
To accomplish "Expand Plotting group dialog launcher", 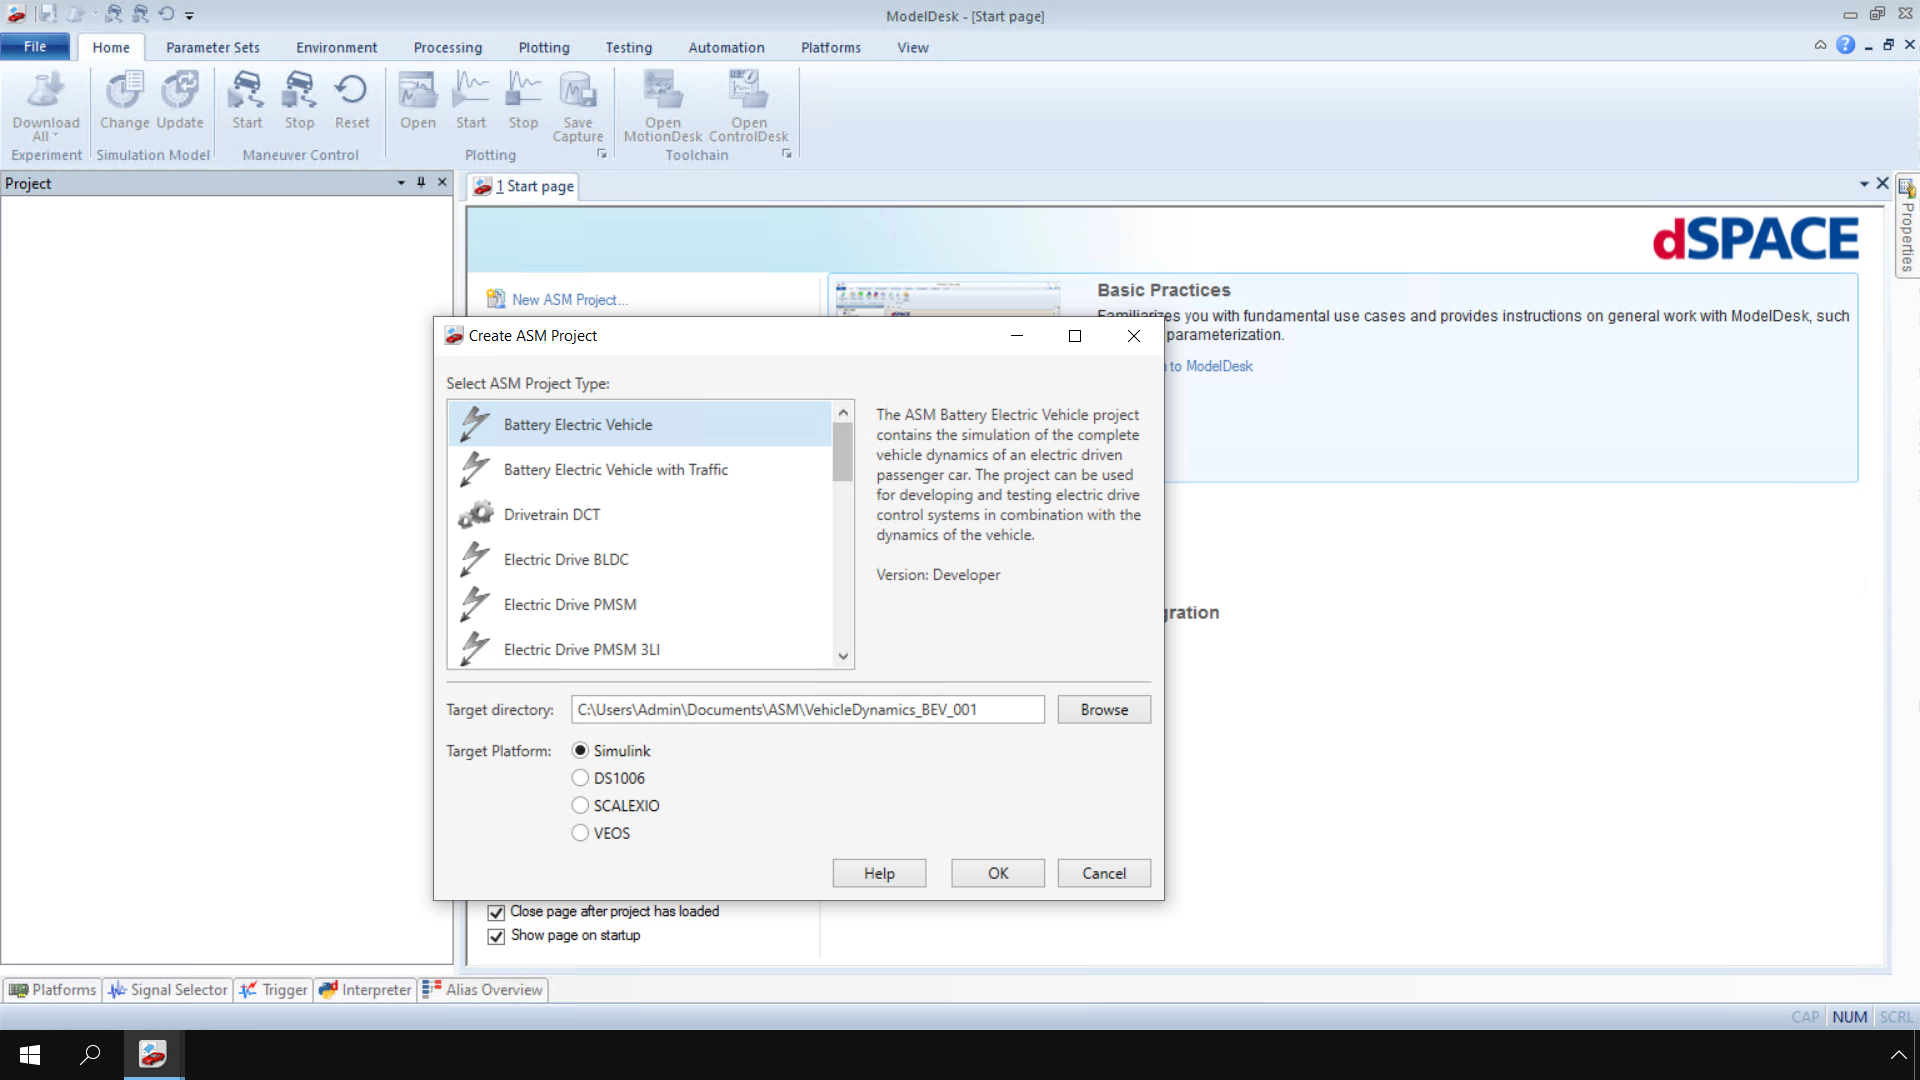I will point(602,154).
